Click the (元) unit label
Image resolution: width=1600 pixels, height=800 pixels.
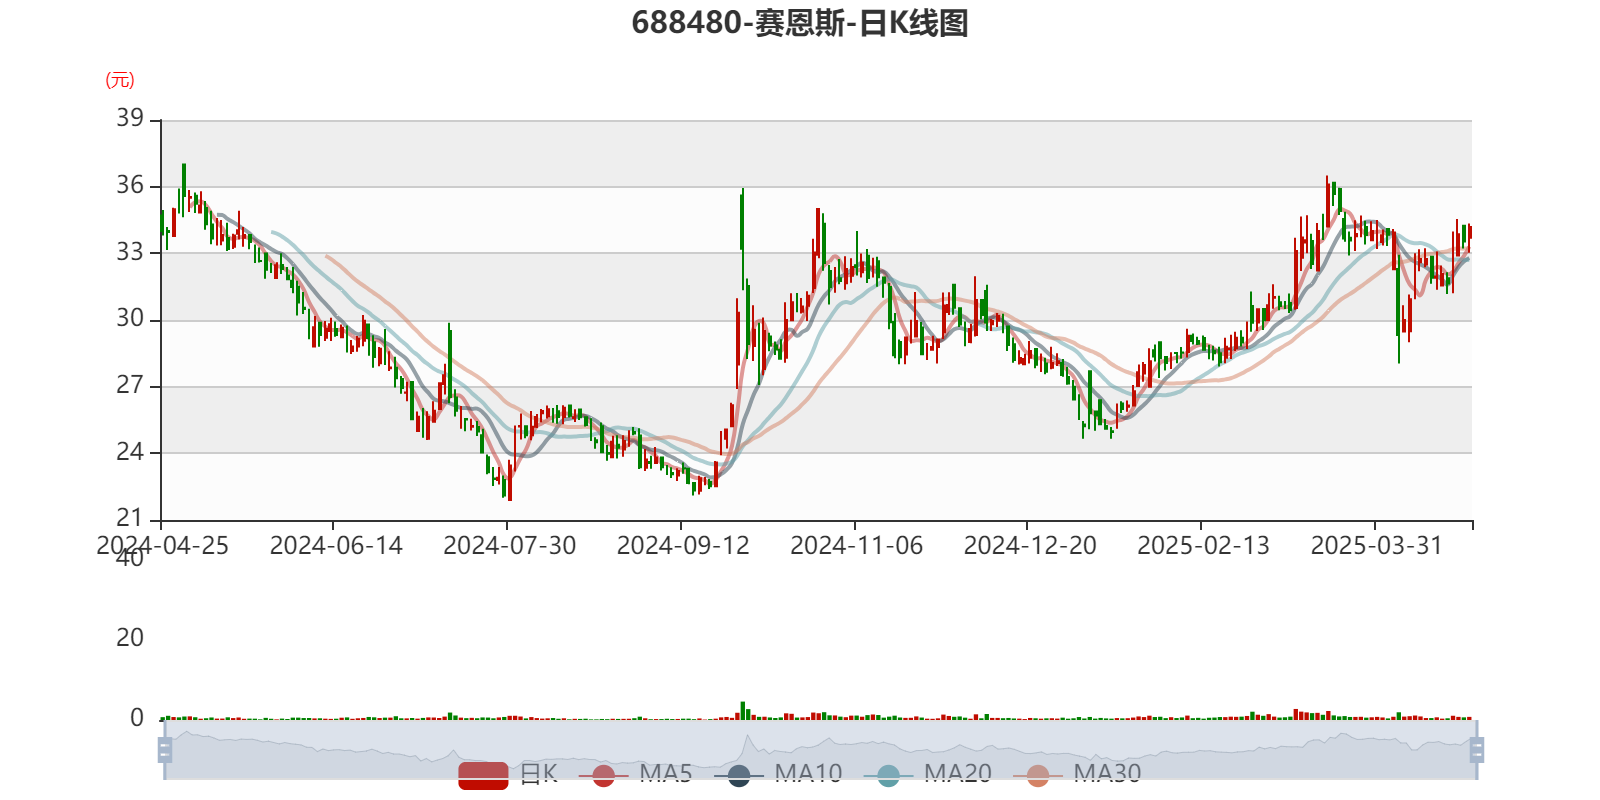[x=120, y=80]
